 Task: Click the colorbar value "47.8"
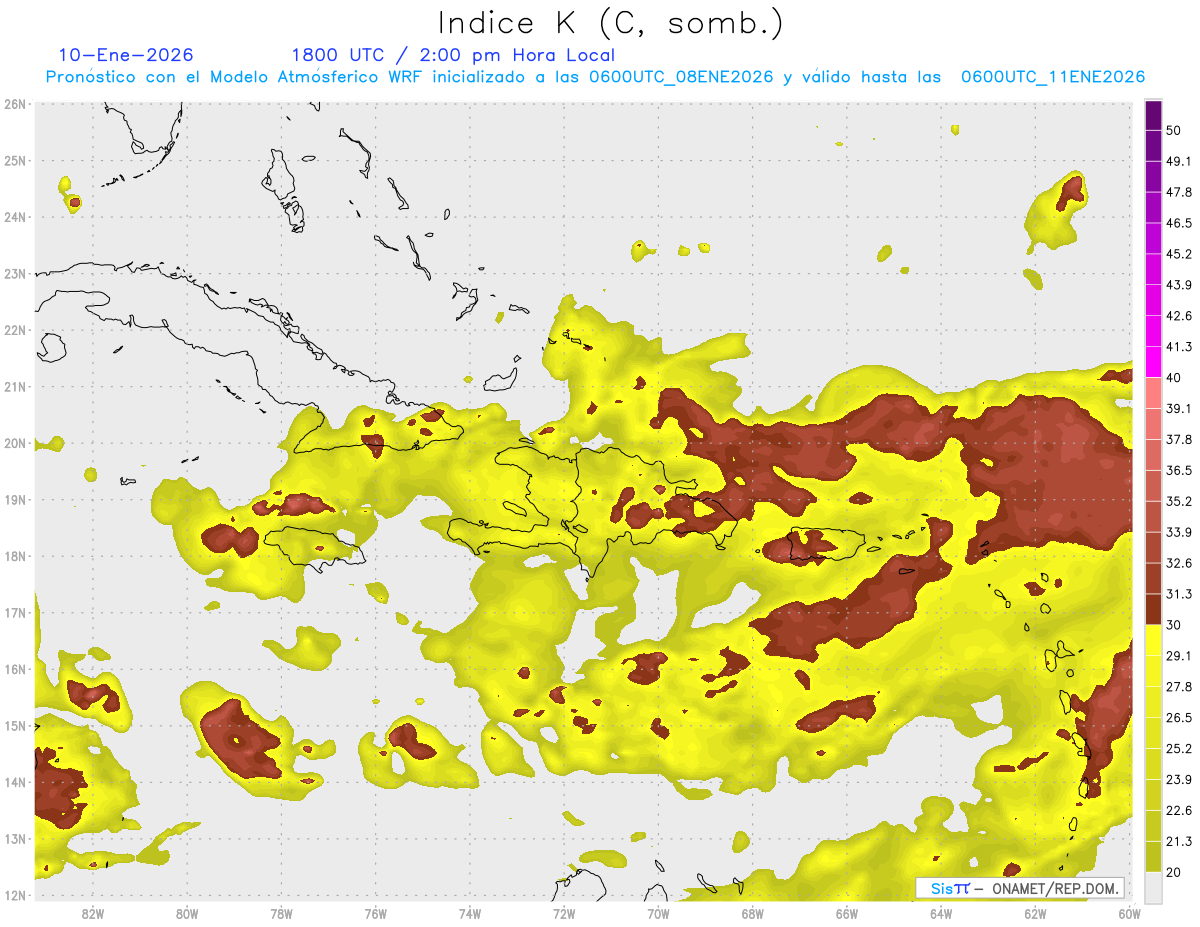pos(1178,192)
